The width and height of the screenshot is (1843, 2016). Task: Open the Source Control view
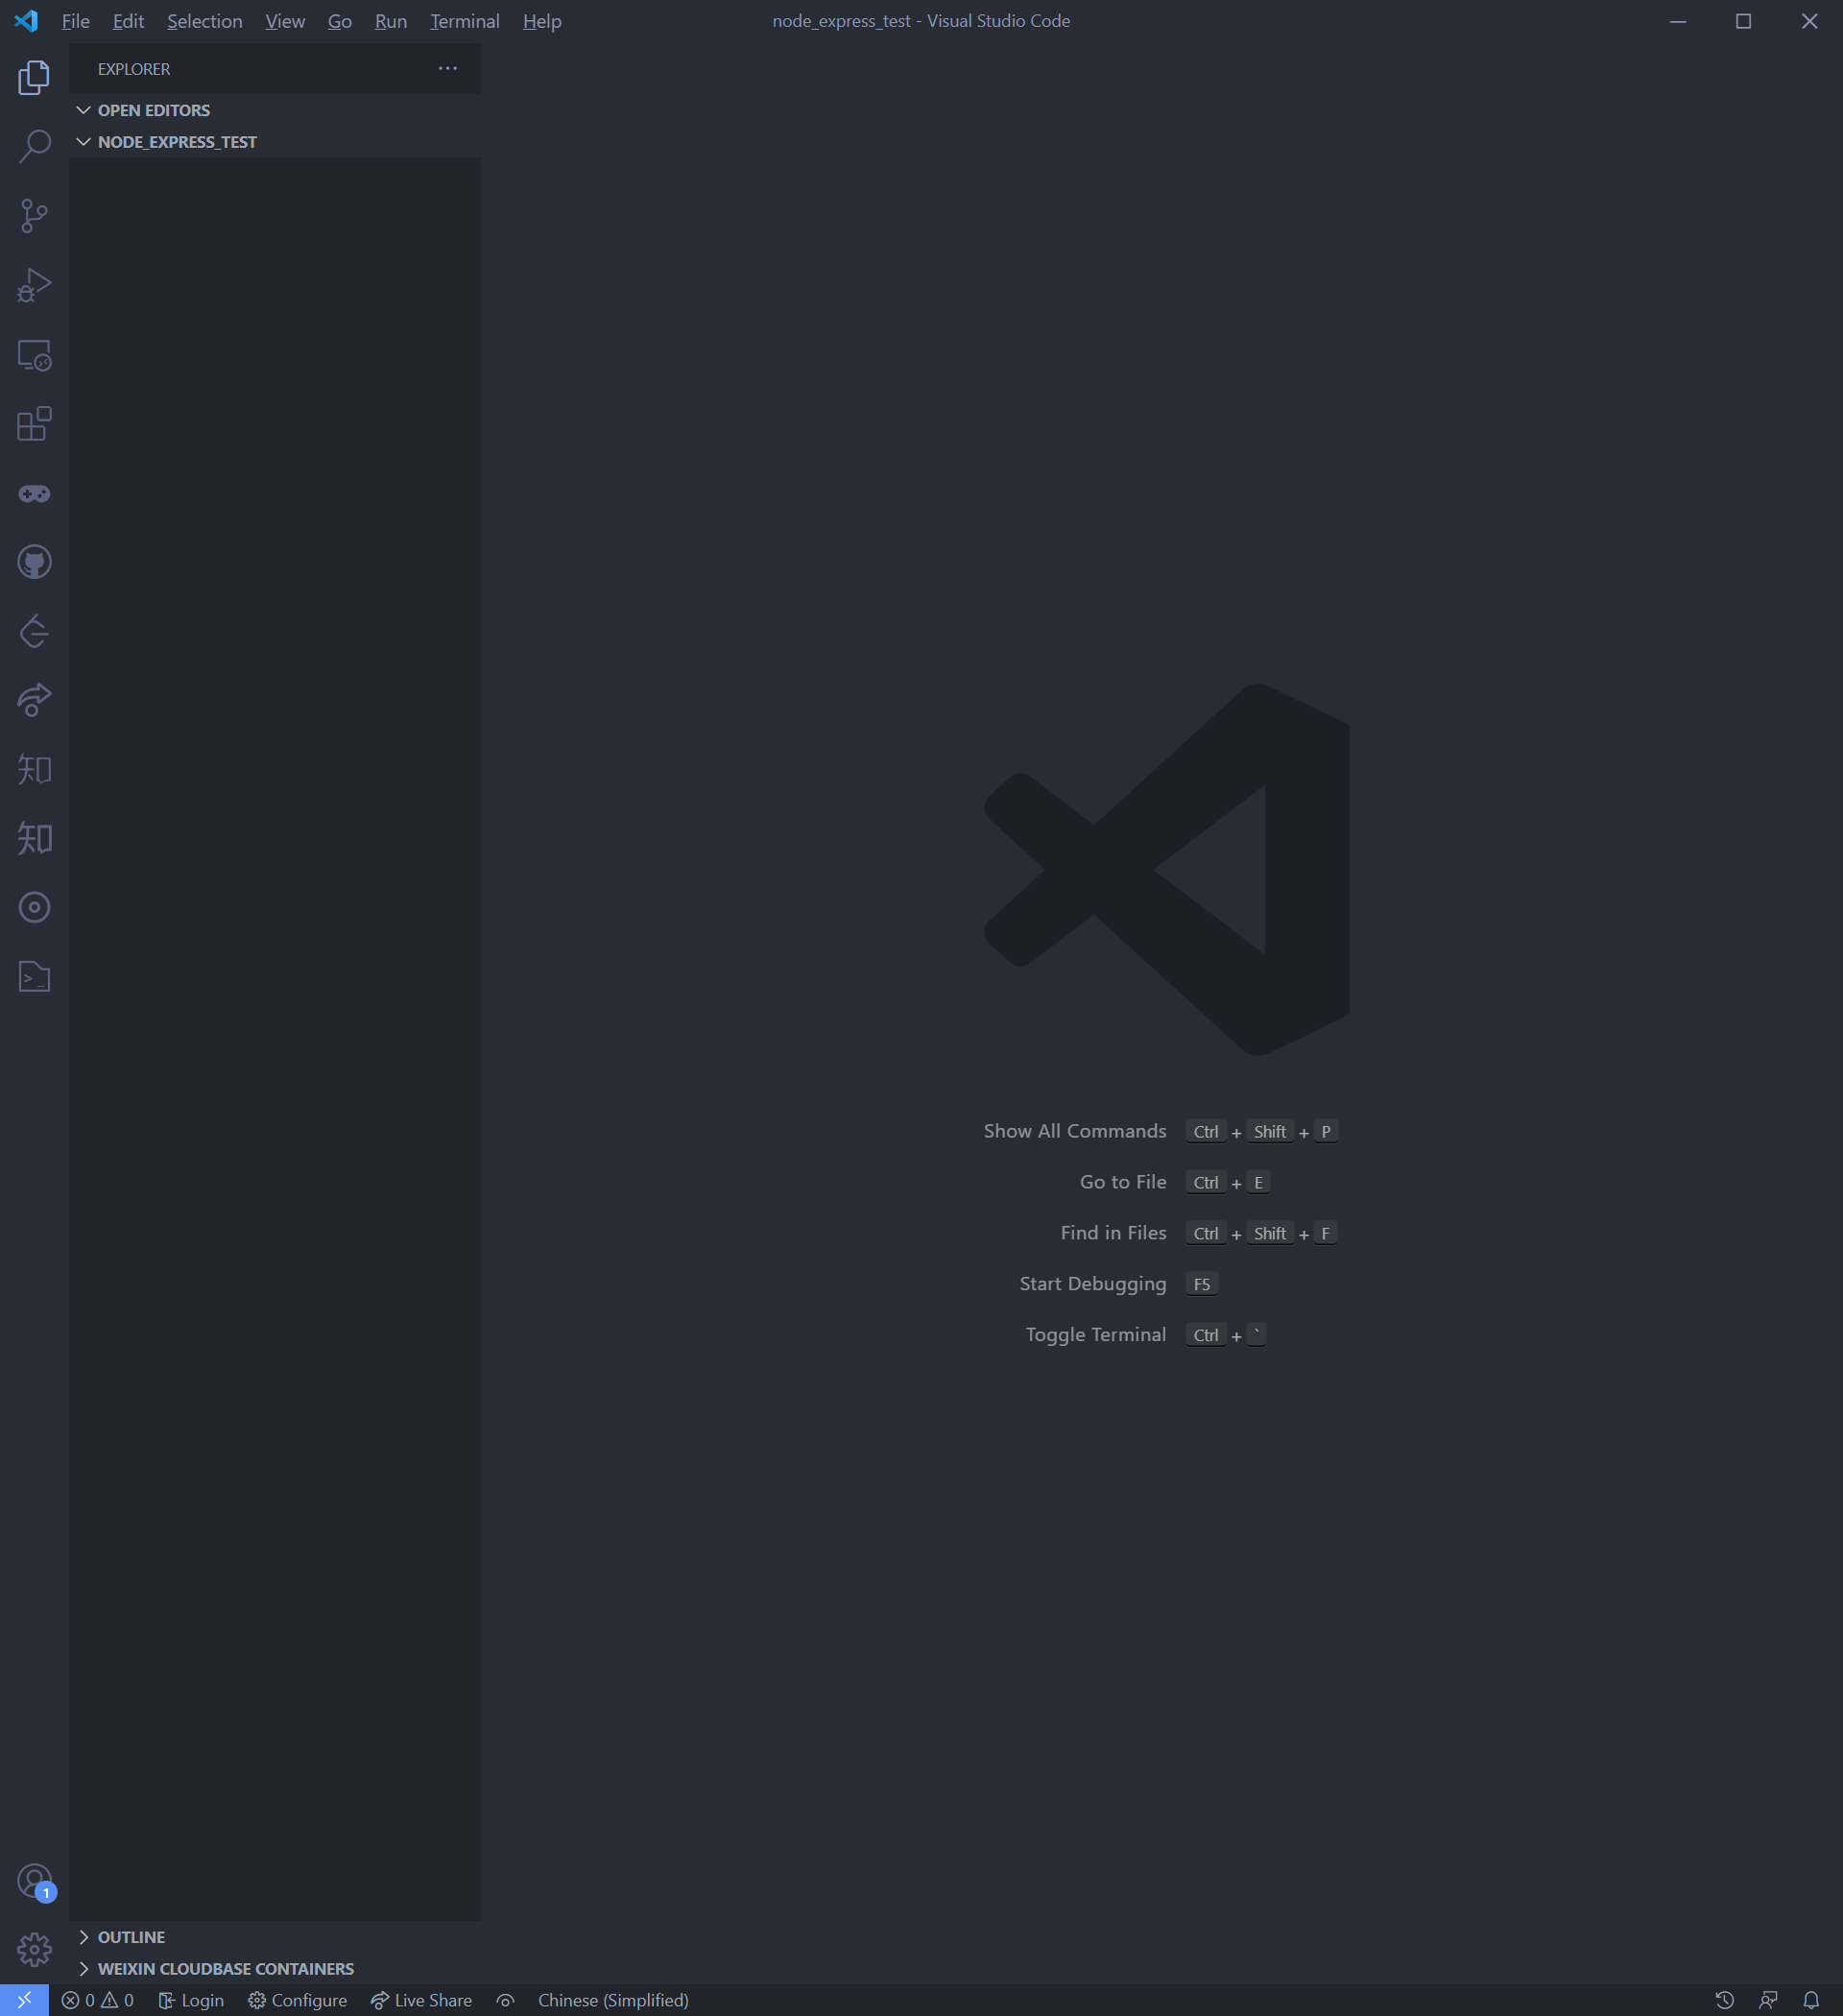point(33,216)
